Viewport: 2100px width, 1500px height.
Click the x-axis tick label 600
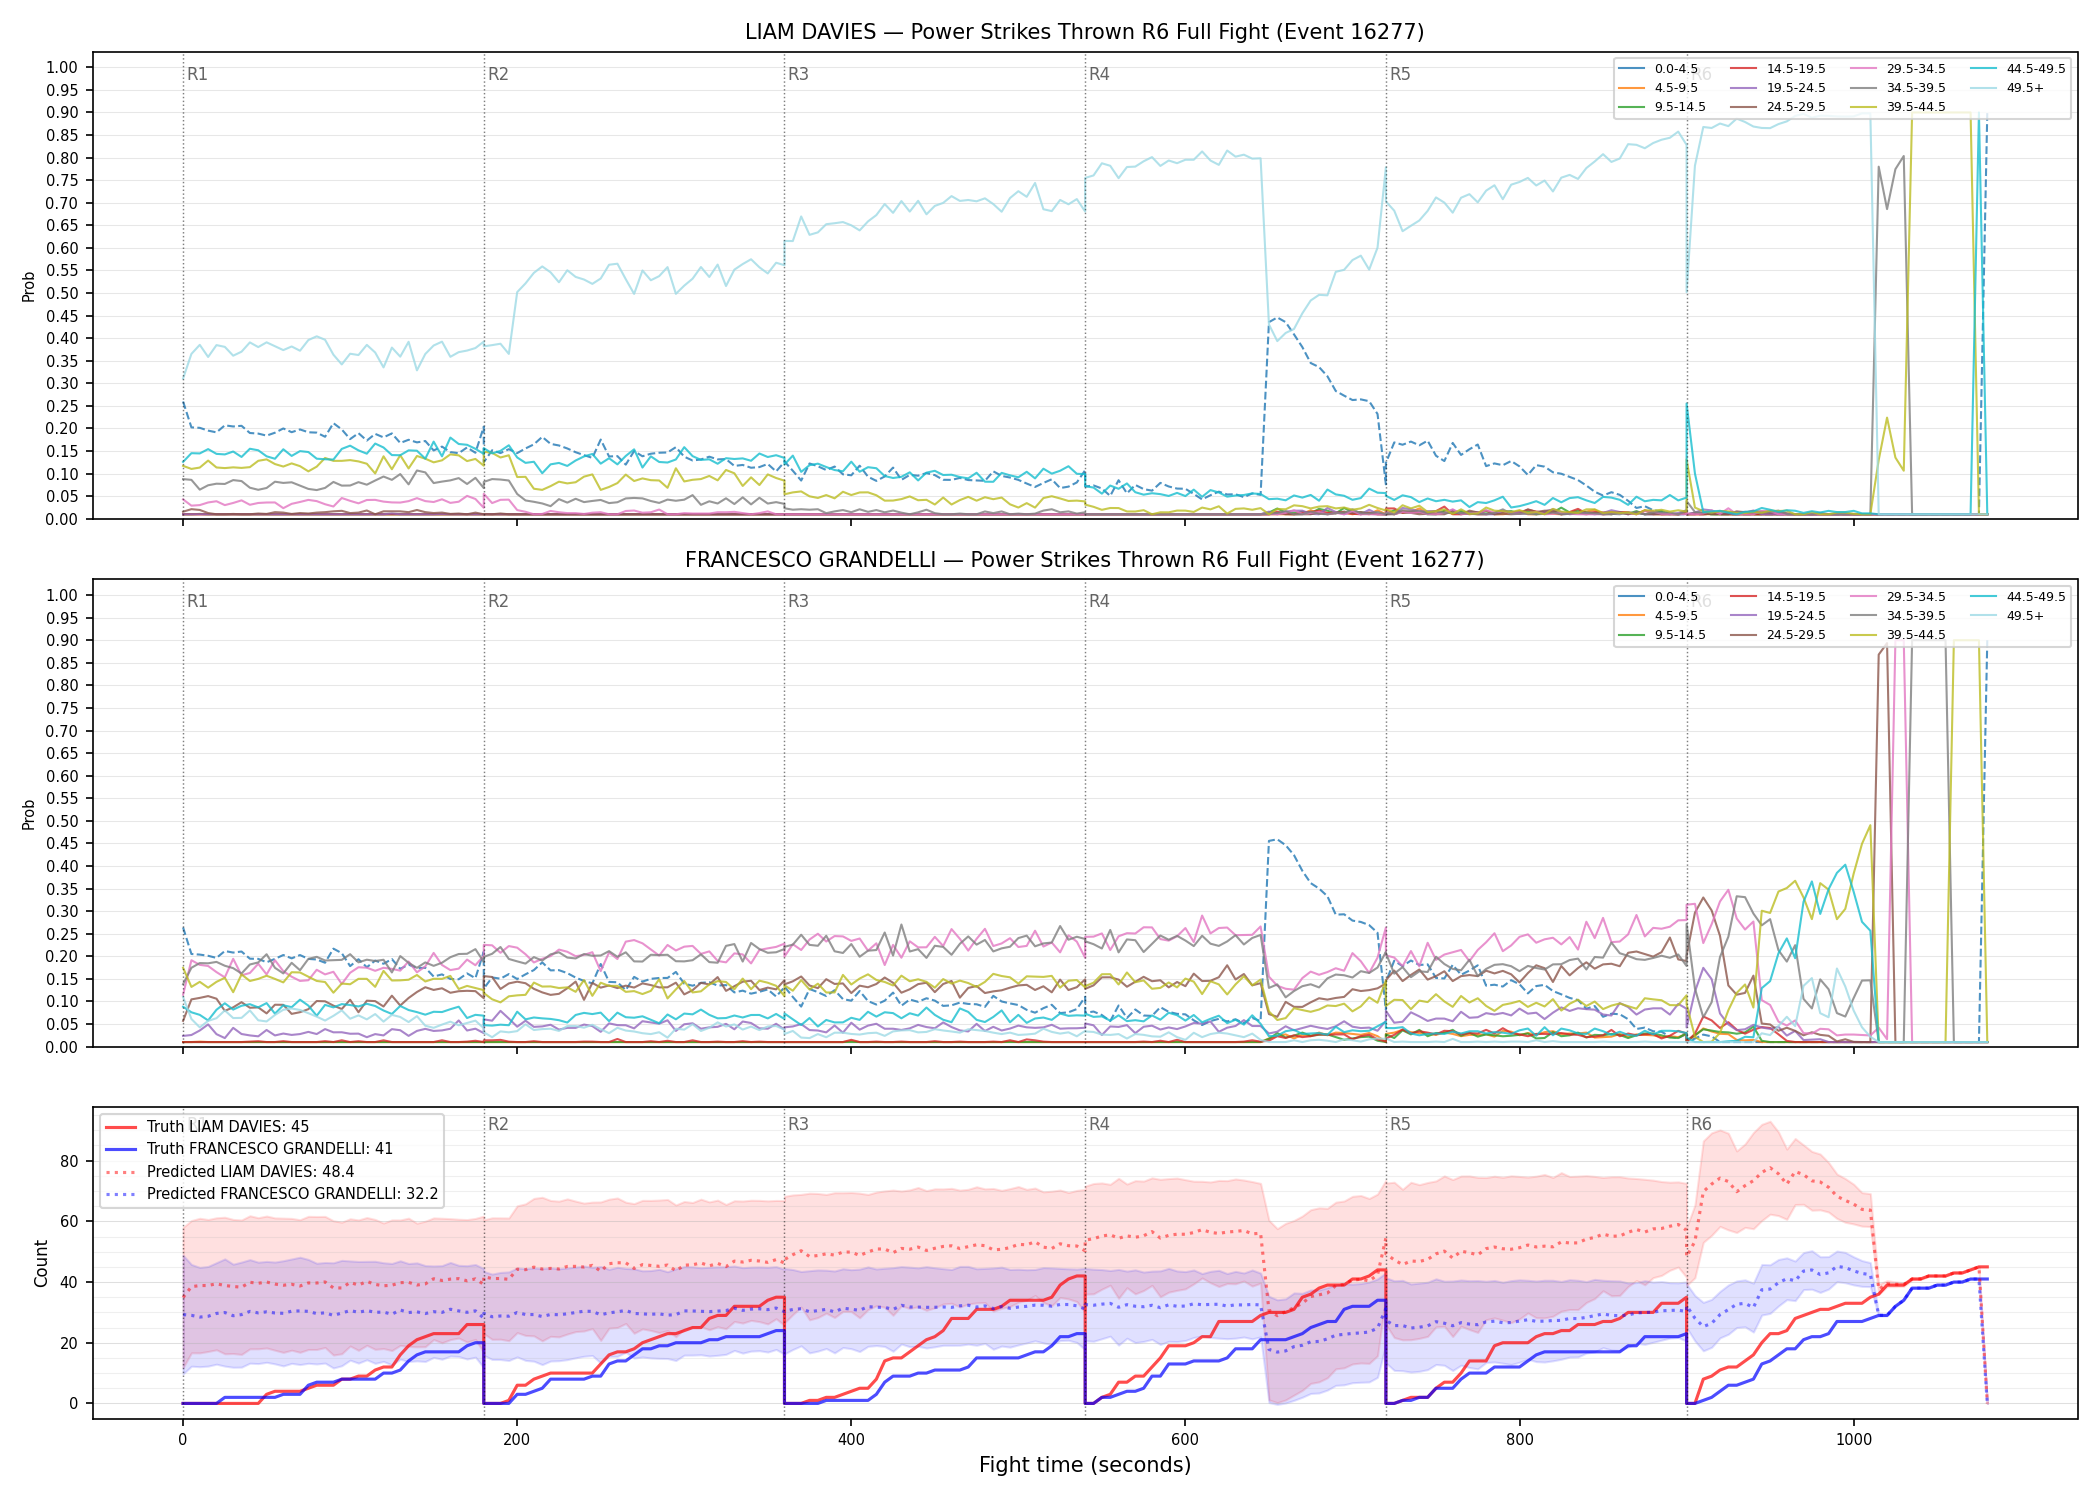[1185, 1439]
